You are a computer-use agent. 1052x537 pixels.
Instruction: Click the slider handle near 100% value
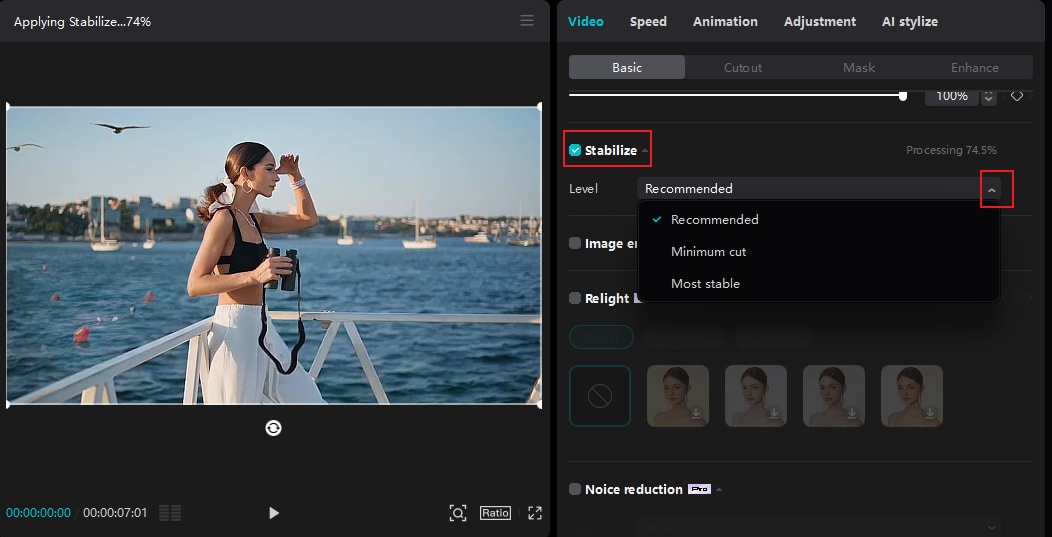[903, 96]
